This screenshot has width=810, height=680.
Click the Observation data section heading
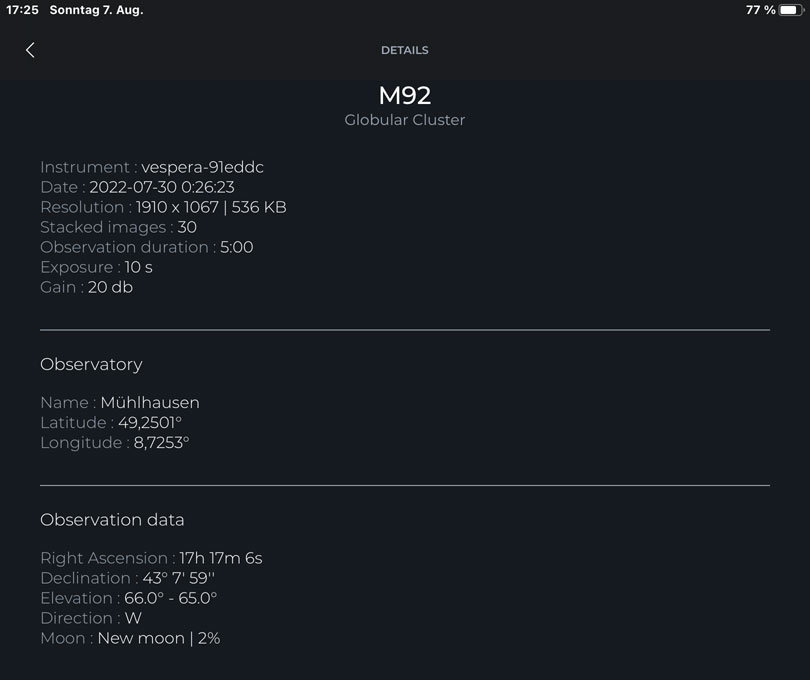tap(112, 520)
